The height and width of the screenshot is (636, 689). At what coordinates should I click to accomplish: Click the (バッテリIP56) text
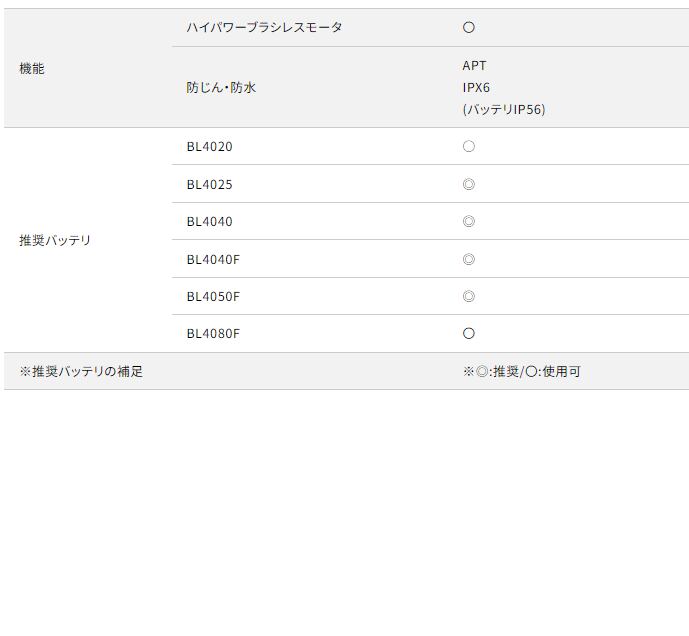tap(504, 110)
